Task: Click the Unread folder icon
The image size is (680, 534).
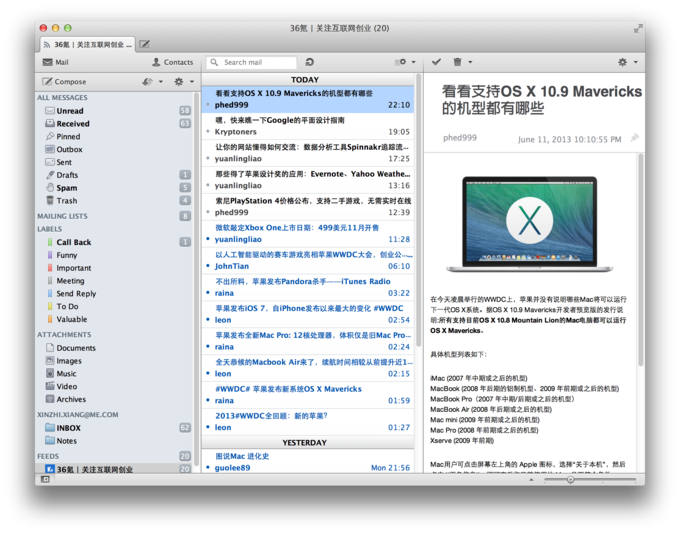Action: point(50,111)
